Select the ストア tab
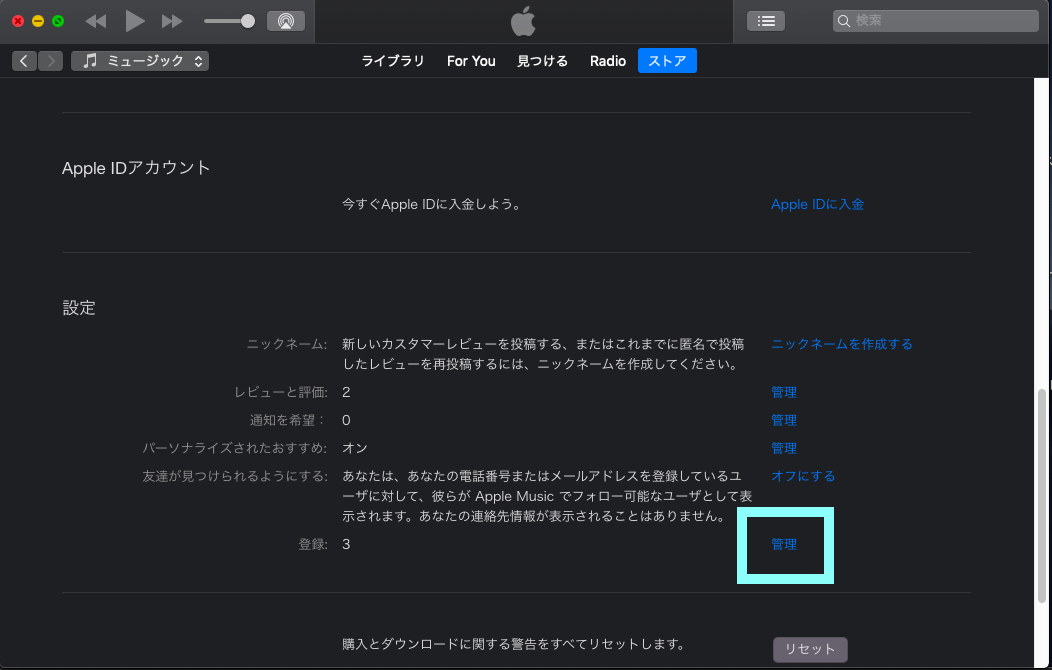1052x670 pixels. tap(667, 61)
